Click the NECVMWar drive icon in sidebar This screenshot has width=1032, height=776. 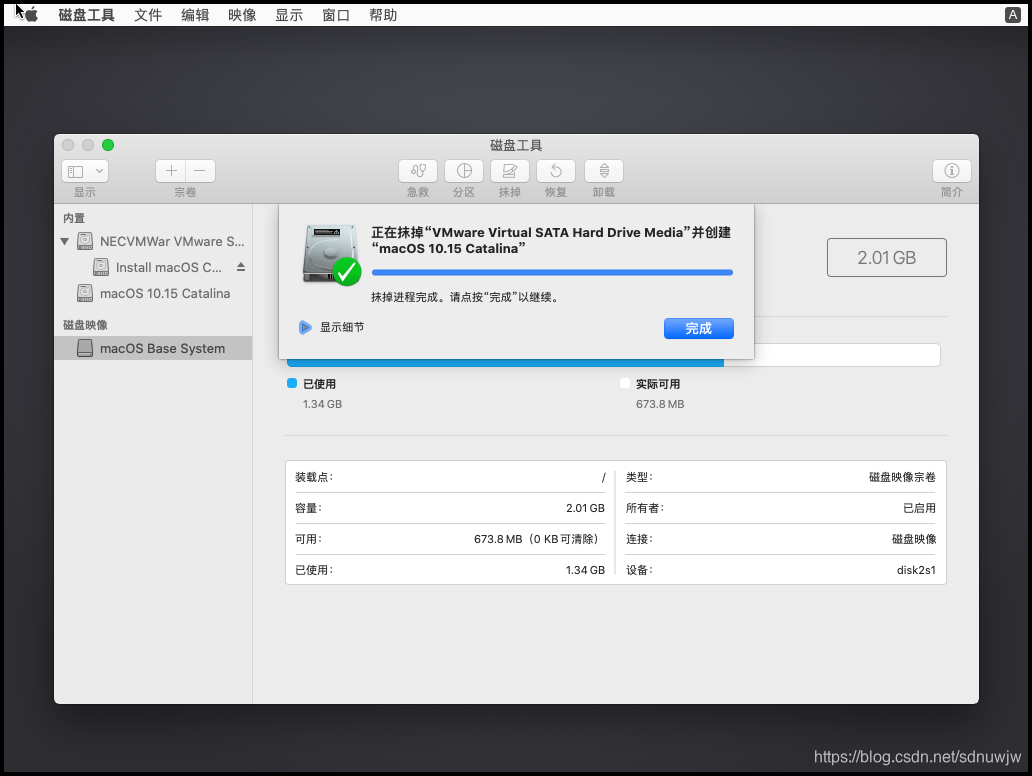(85, 241)
